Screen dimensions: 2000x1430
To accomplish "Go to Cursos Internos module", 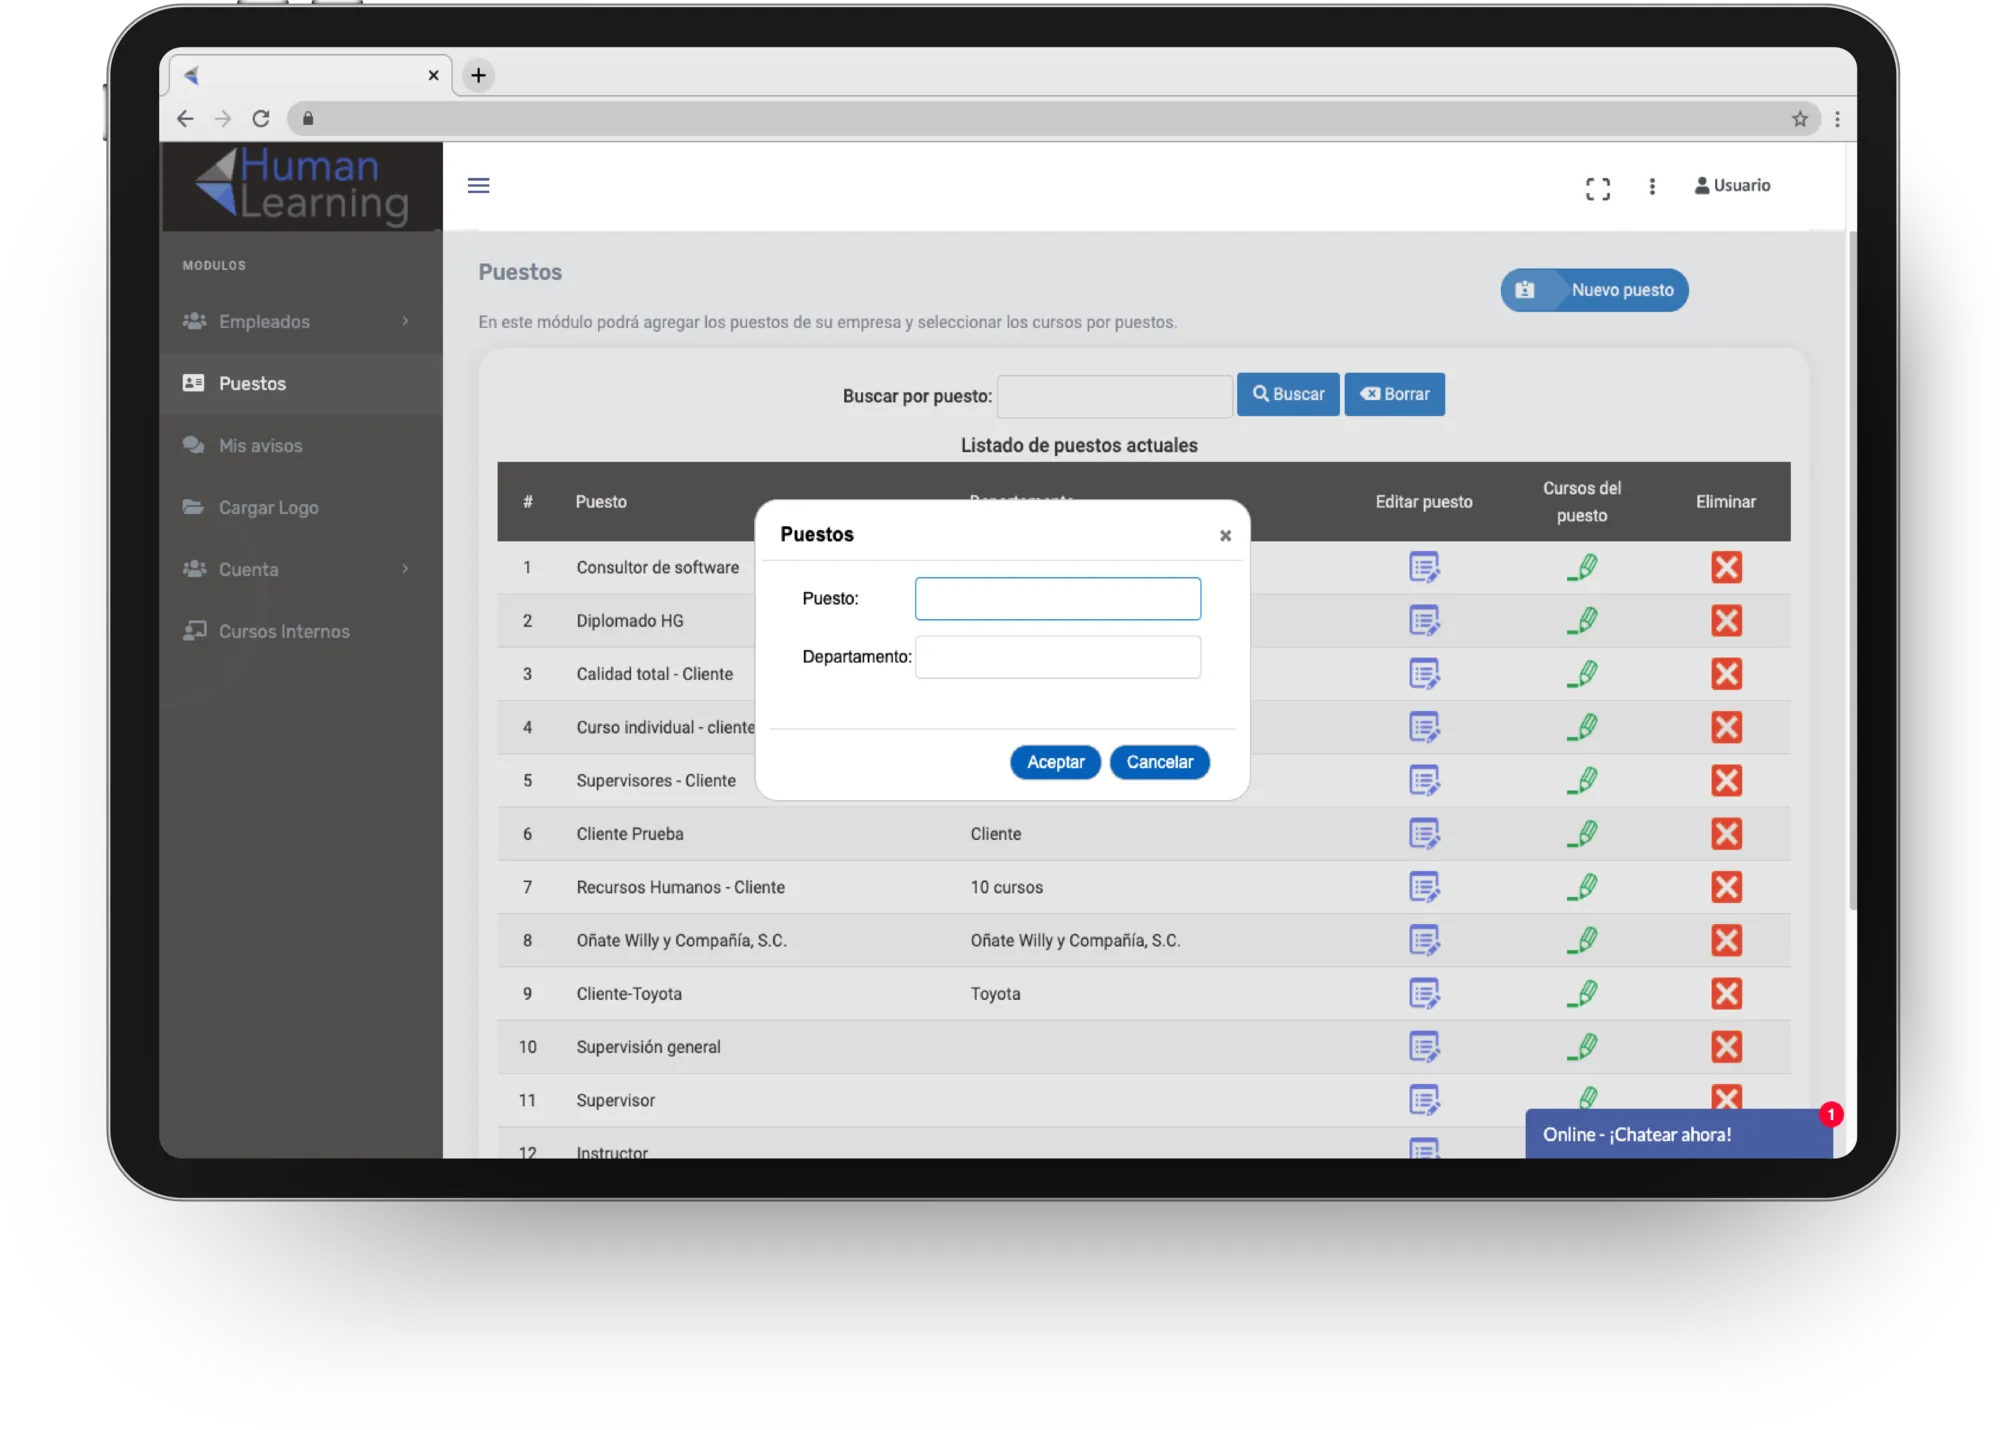I will pos(284,632).
